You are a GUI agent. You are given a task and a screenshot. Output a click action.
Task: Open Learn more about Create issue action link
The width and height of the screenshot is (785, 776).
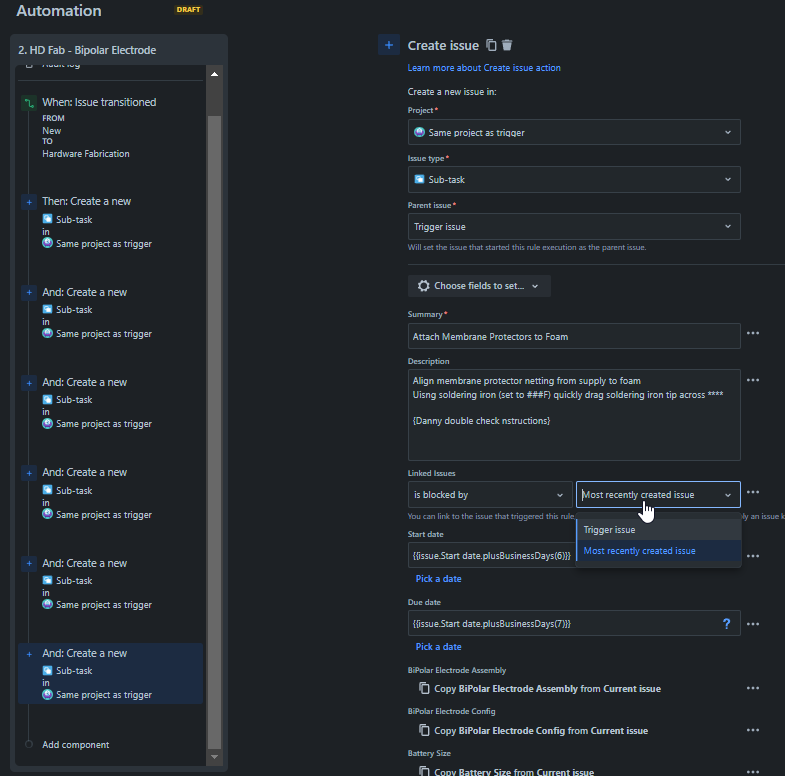coord(484,68)
